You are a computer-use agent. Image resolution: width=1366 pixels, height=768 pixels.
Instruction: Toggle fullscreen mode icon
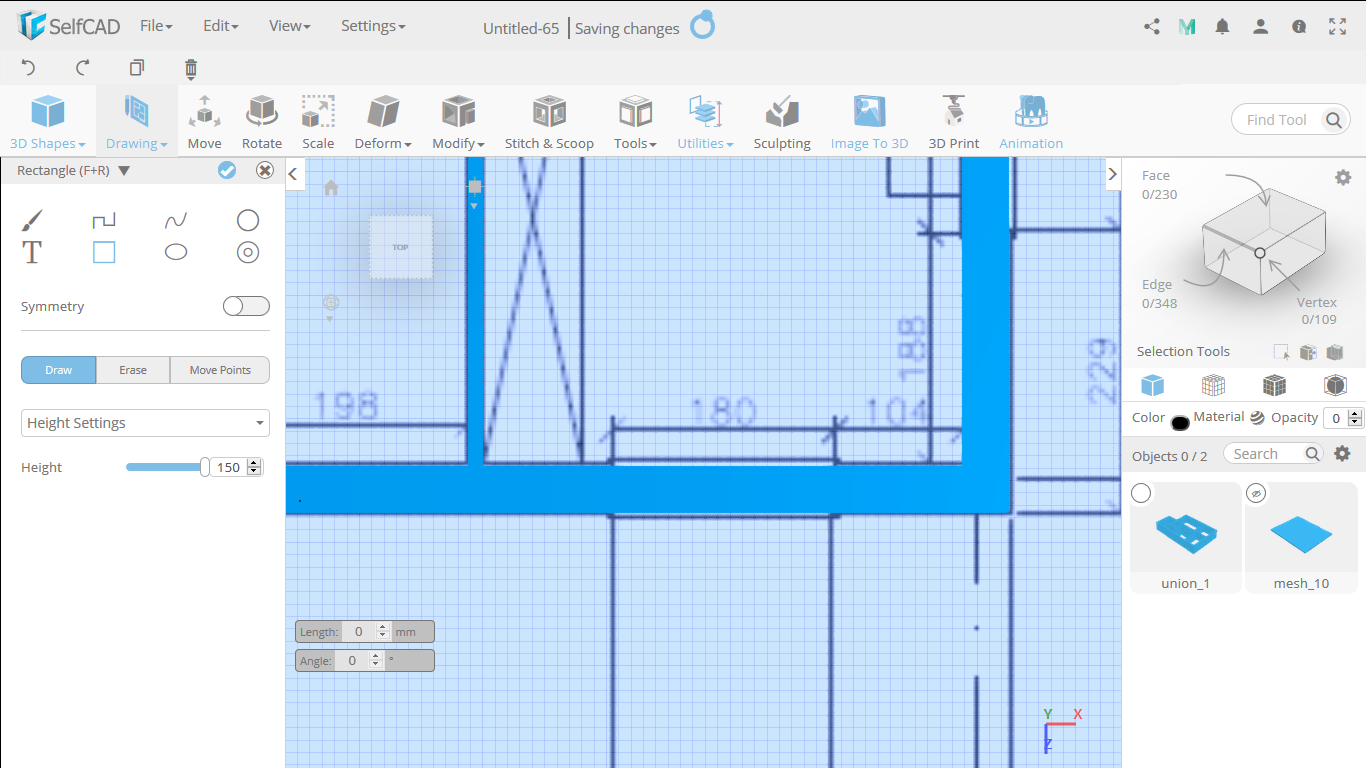[x=1338, y=27]
